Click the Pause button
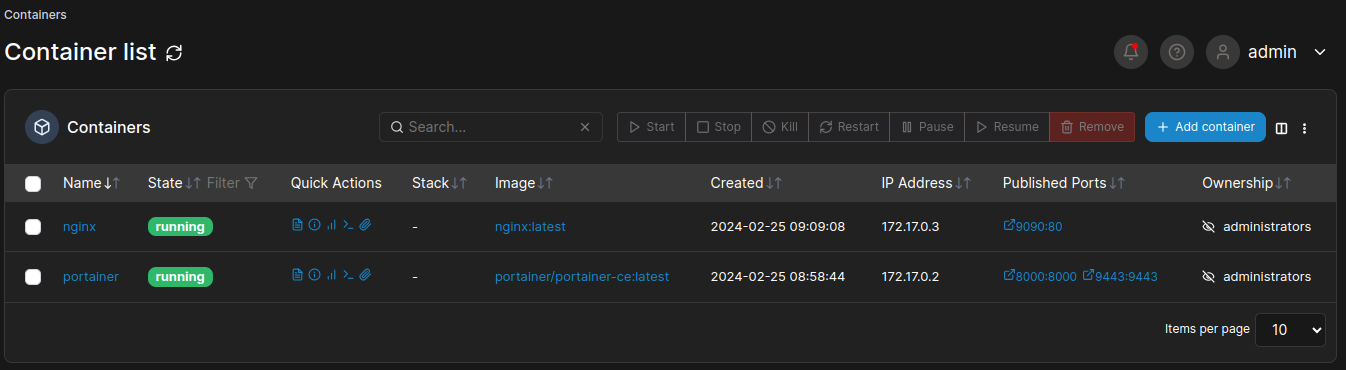1346x370 pixels. point(927,127)
